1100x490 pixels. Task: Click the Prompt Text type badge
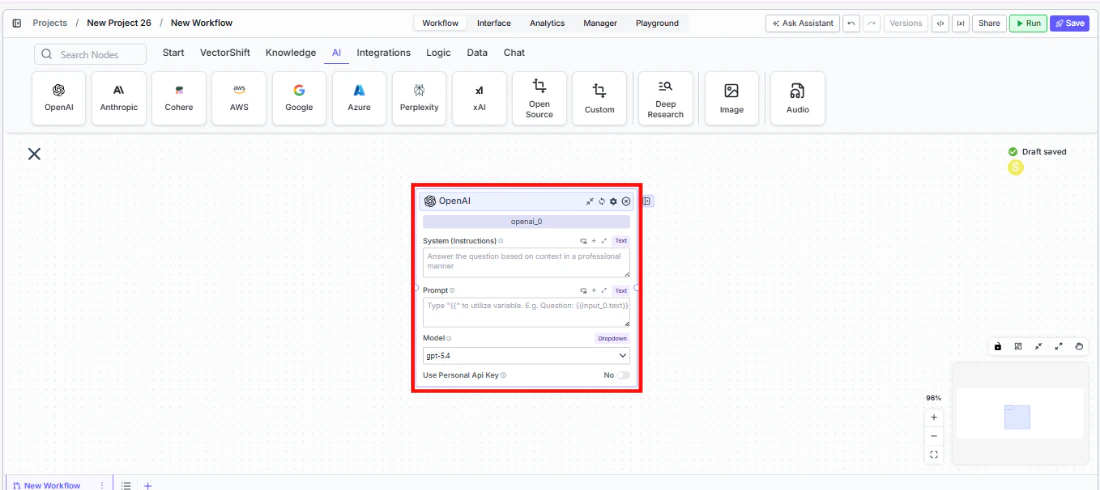(621, 291)
